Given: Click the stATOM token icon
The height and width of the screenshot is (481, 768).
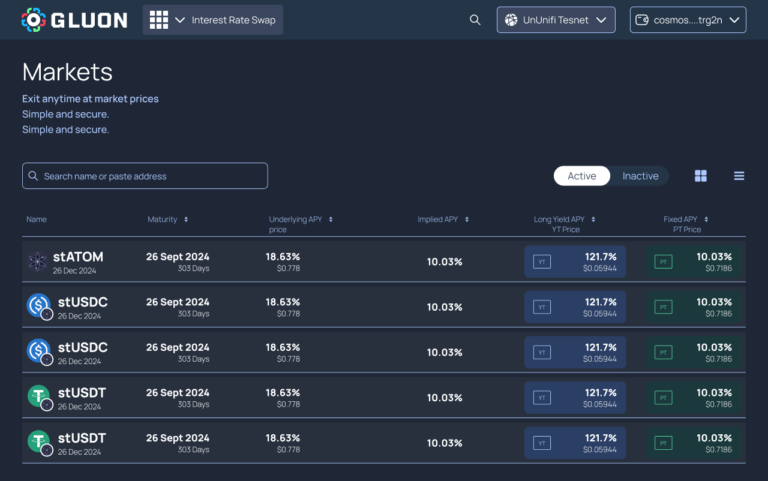Looking at the screenshot, I should click(x=37, y=262).
